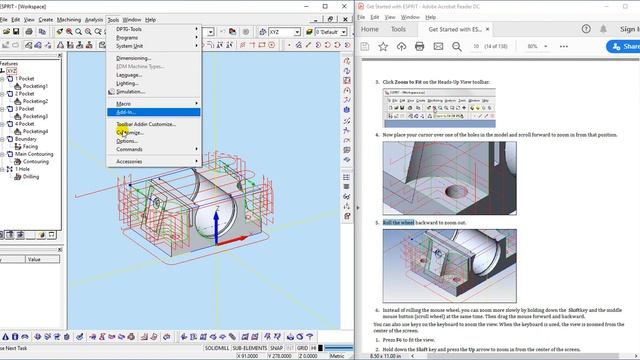
Task: Close the Get Started with ES... document tab
Action: pos(487,29)
